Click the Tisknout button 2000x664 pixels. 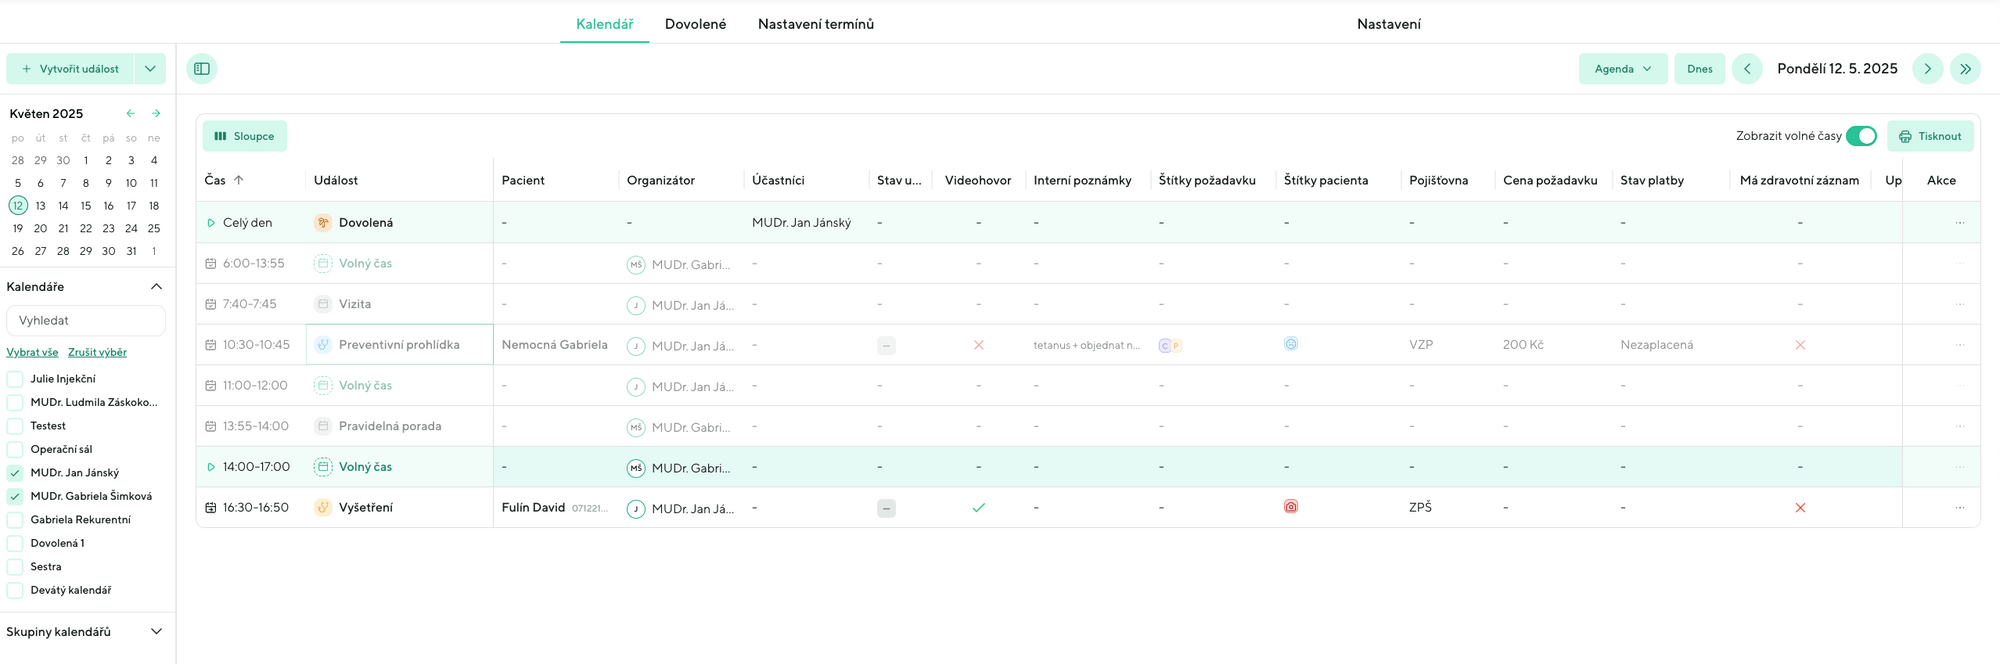[1930, 136]
